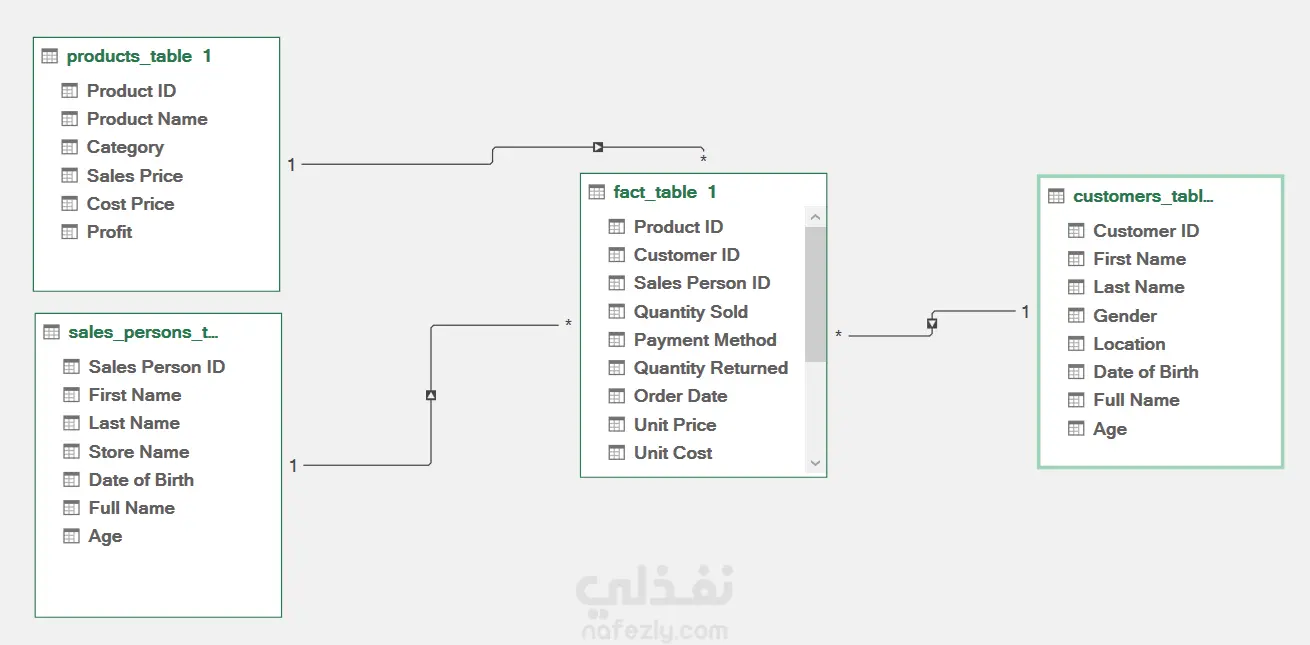The height and width of the screenshot is (645, 1310).
Task: Select Sales Person ID in fact_table
Action: (x=702, y=283)
